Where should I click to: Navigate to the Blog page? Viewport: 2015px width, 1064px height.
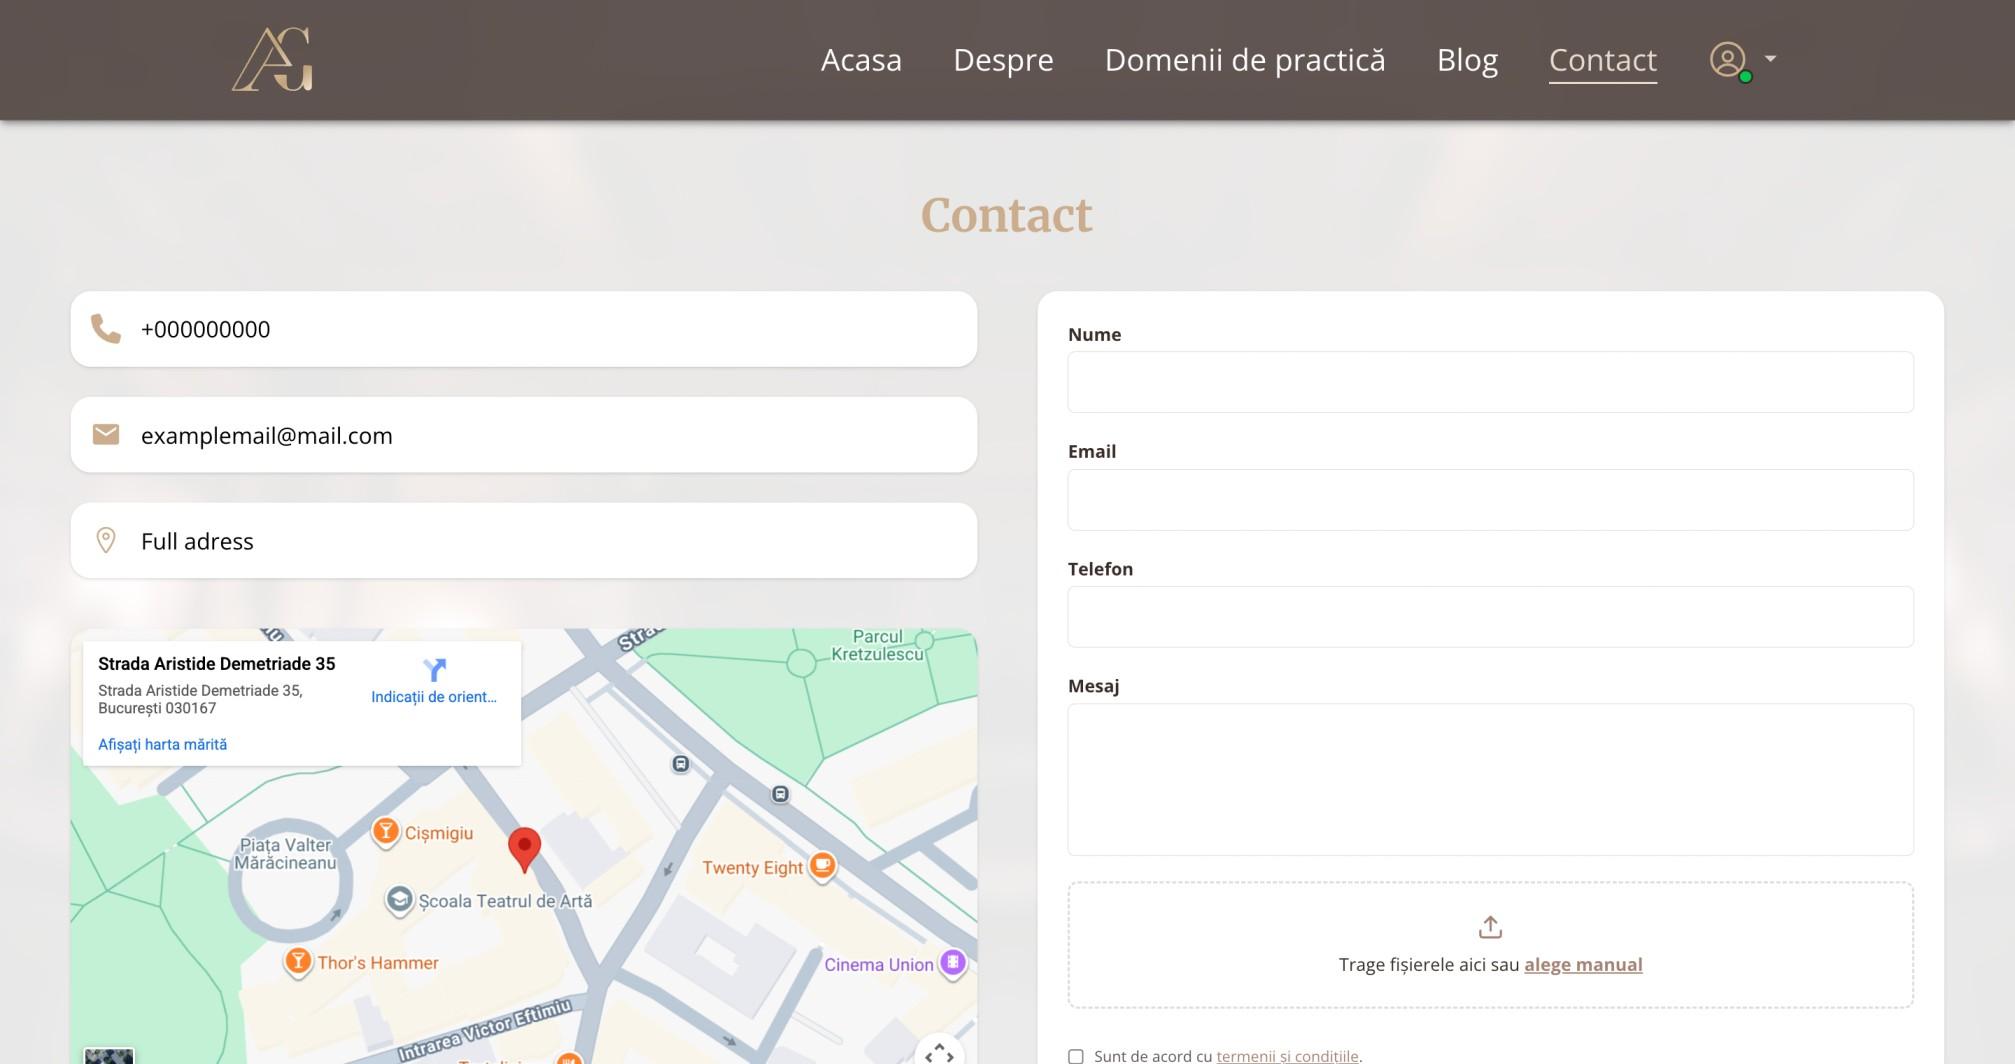click(1467, 60)
